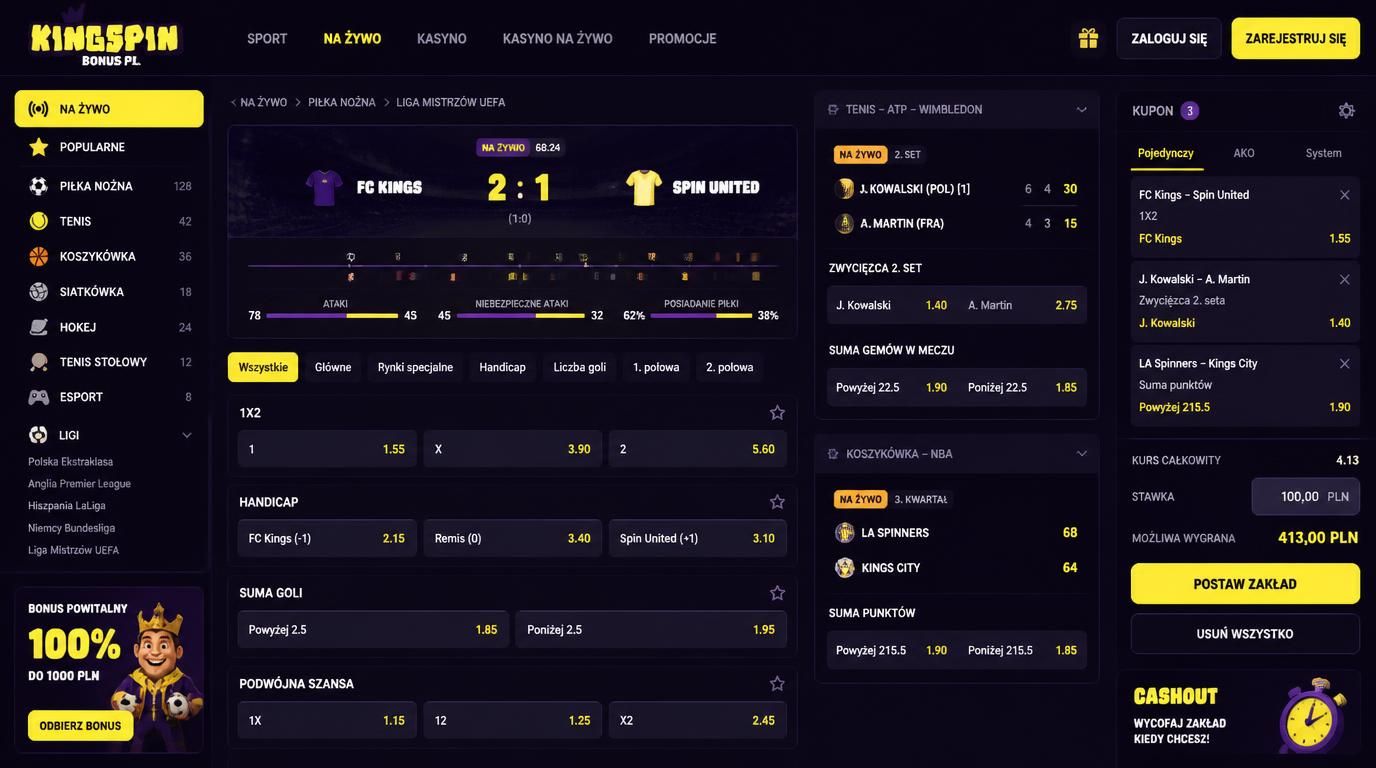This screenshot has width=1376, height=768.
Task: Click the Spin United yellow jersey icon
Action: click(x=644, y=187)
